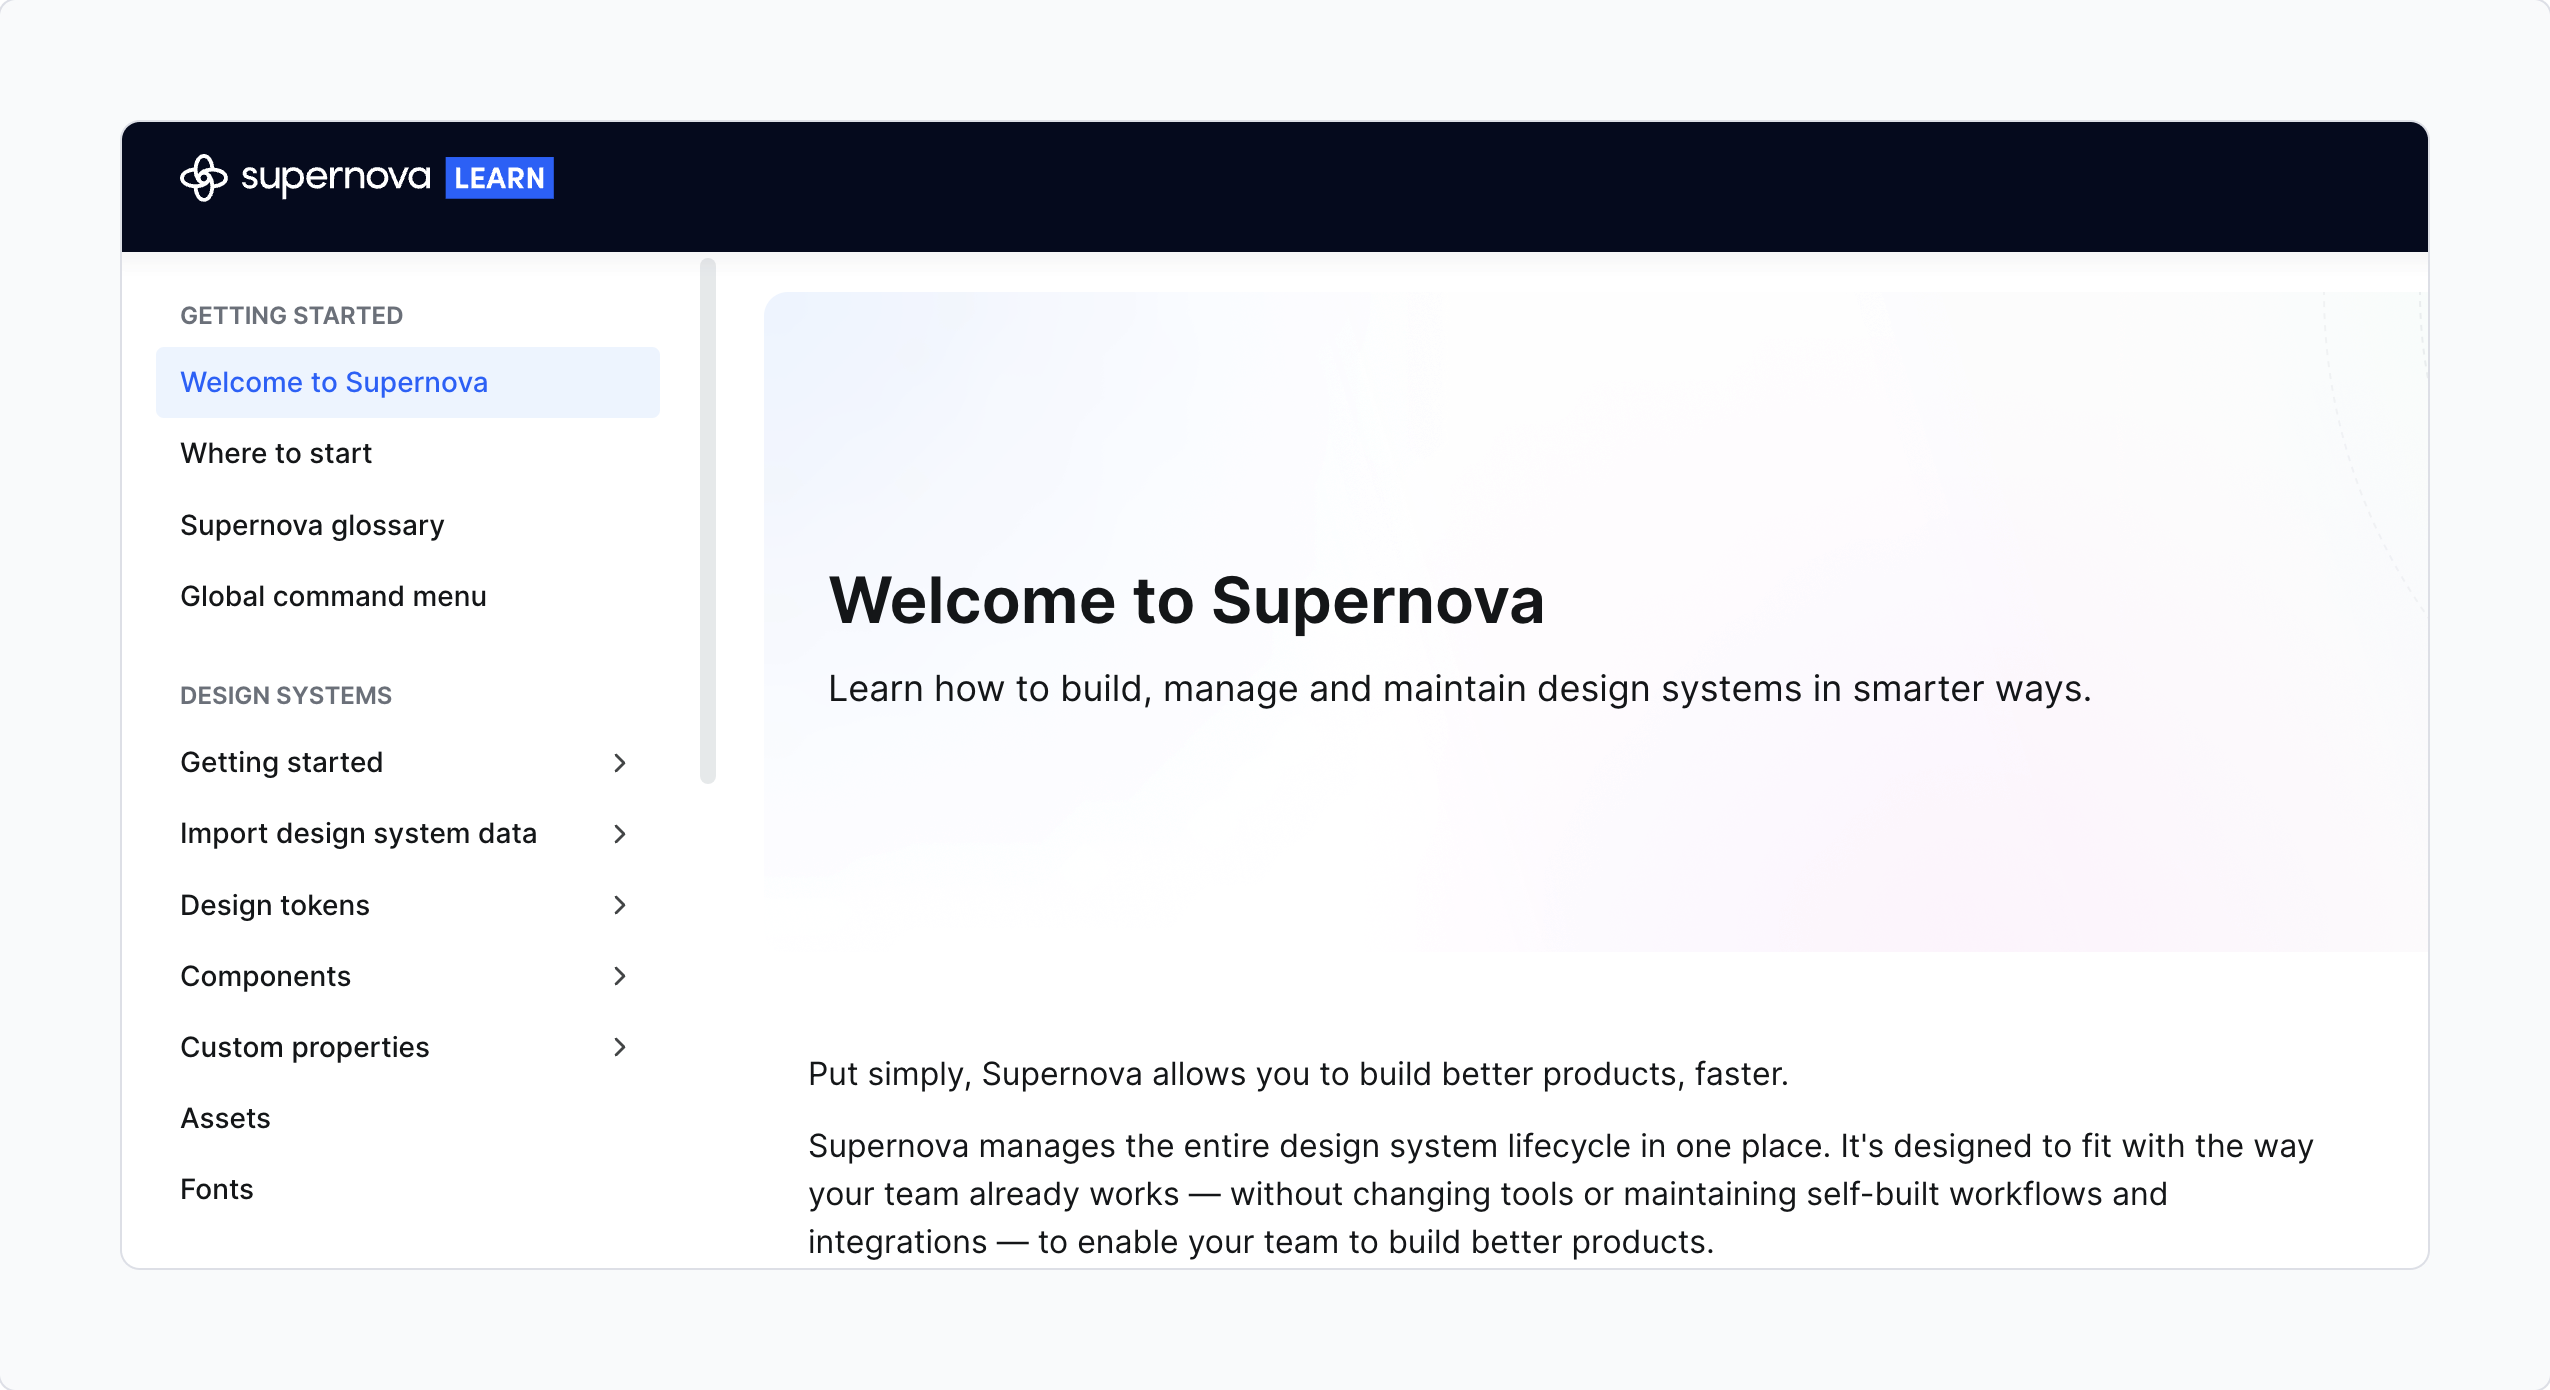Click the Import design system data label
Screen dimensions: 2550x1390
359,833
